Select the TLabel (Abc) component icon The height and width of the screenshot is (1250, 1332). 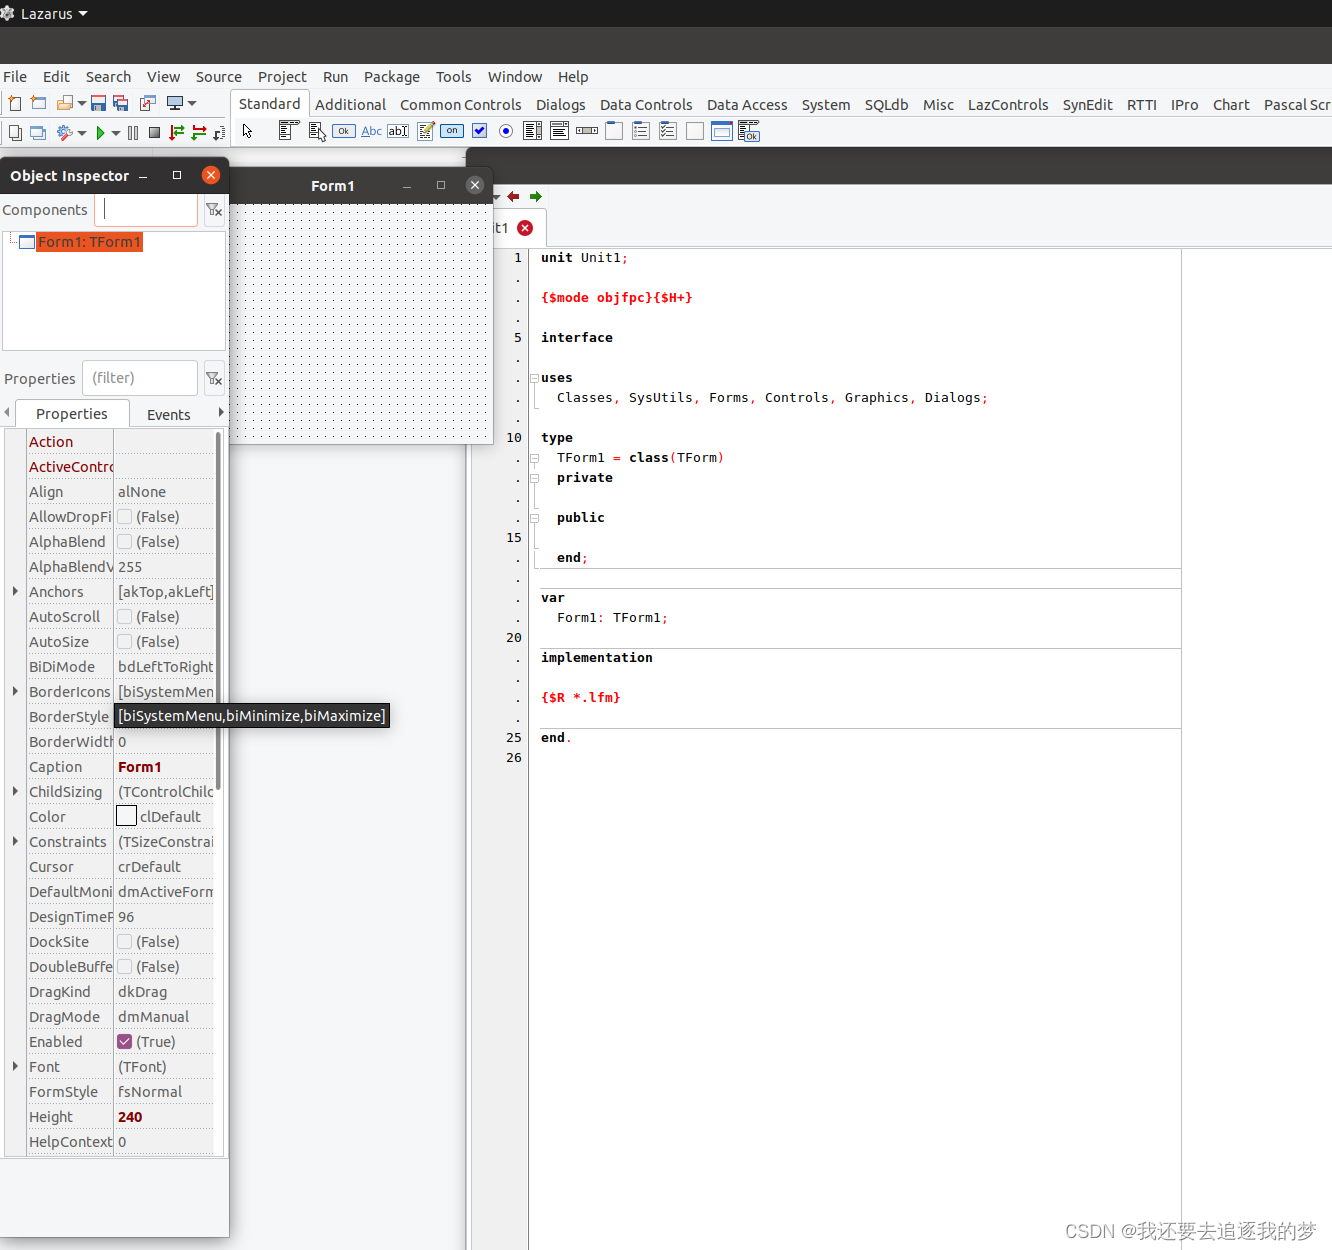tap(371, 130)
